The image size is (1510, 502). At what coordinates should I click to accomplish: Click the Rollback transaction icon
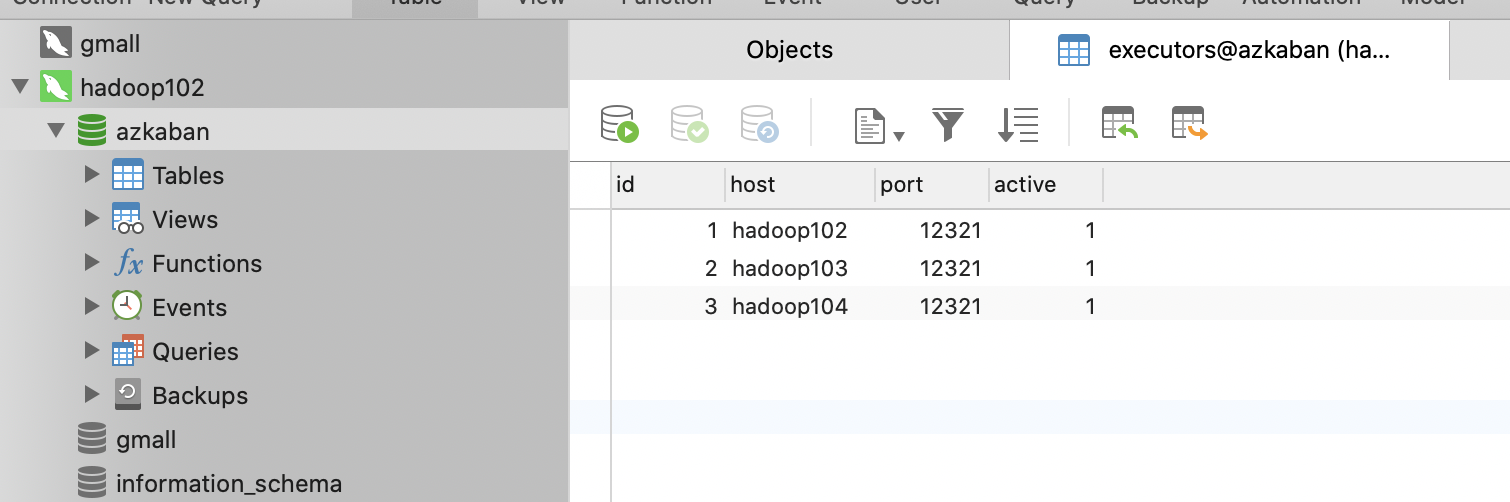coord(759,124)
